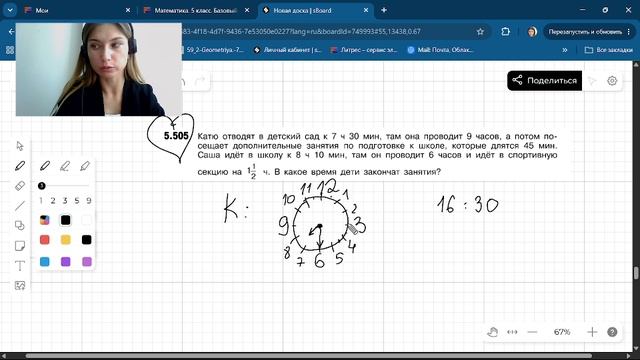
Task: Click the presentation pointer icon
Action: click(592, 81)
